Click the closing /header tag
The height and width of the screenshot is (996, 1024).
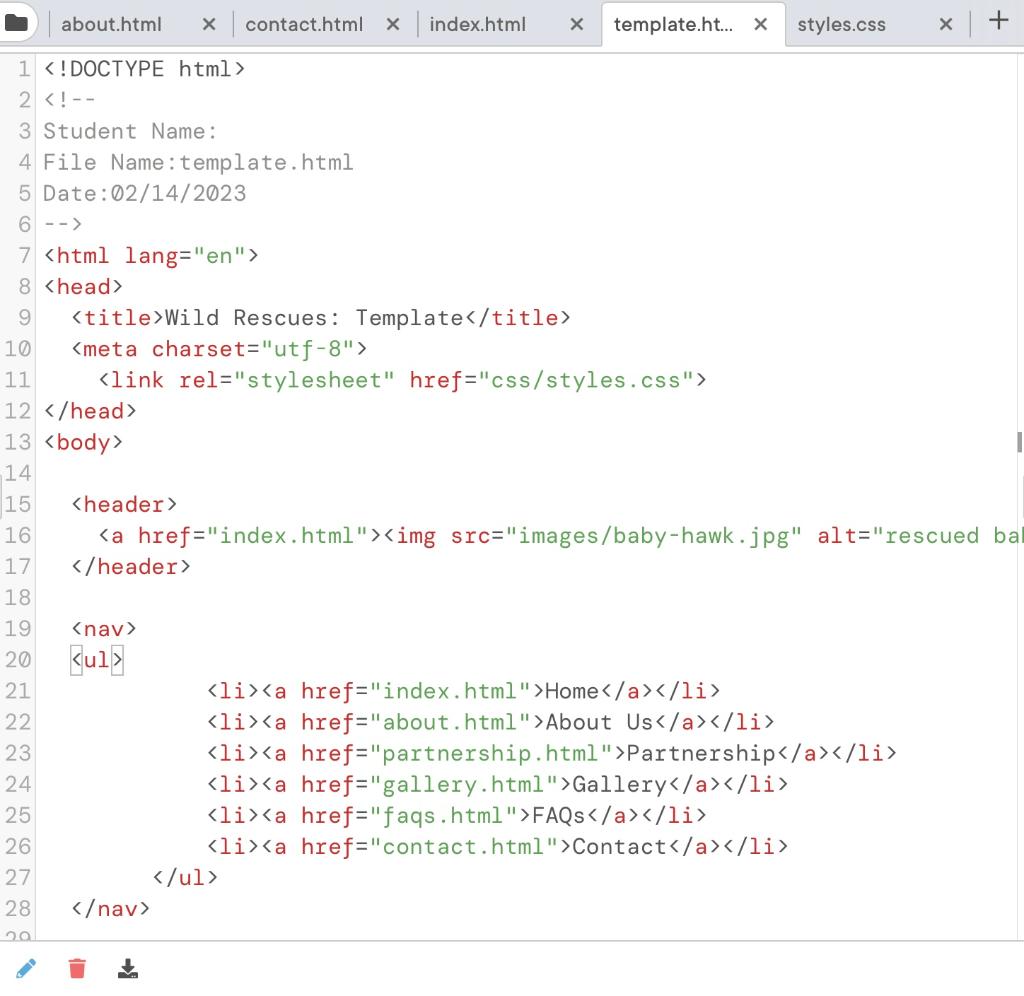tap(131, 567)
